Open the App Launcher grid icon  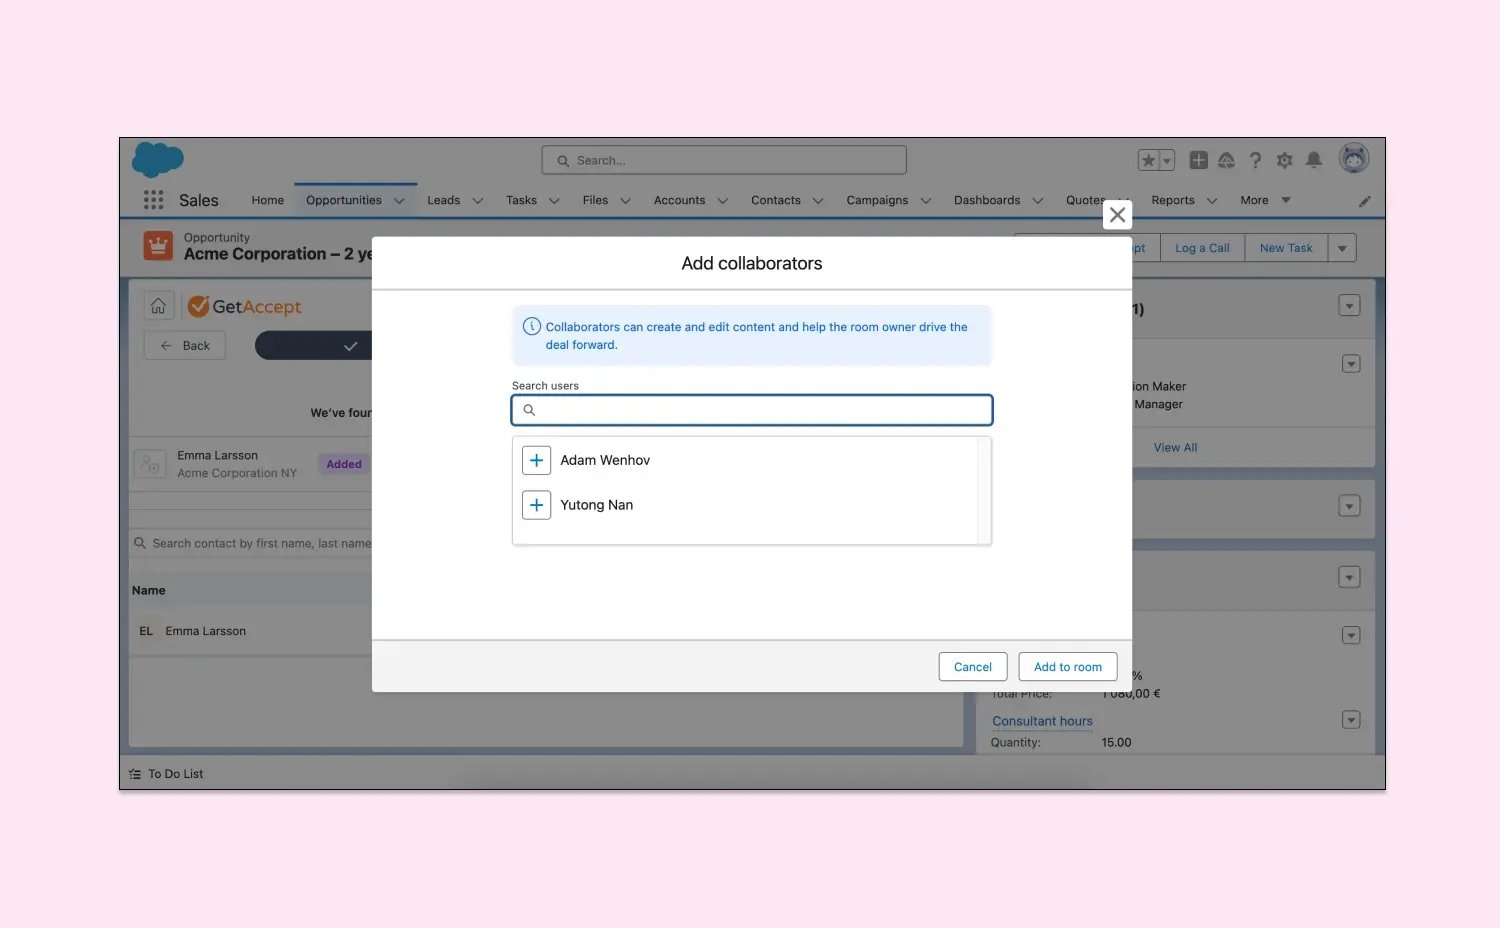pyautogui.click(x=153, y=200)
